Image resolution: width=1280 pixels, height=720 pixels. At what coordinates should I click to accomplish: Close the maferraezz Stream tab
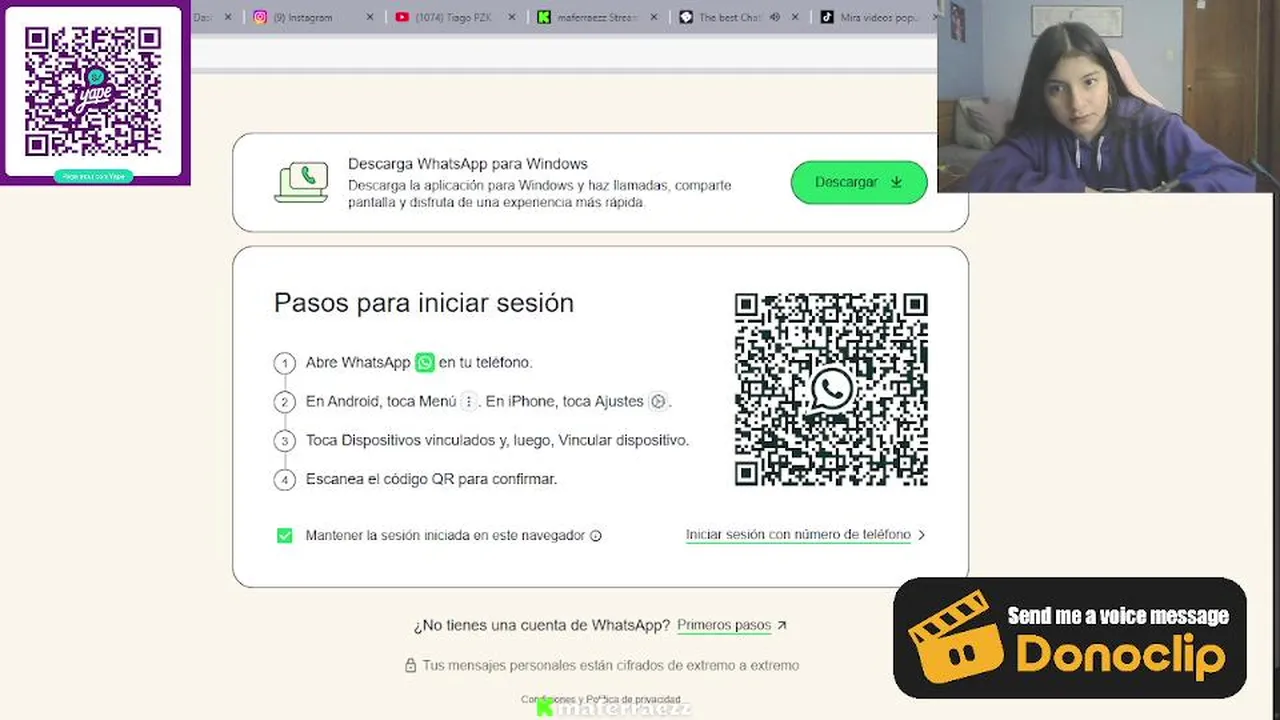click(x=654, y=17)
